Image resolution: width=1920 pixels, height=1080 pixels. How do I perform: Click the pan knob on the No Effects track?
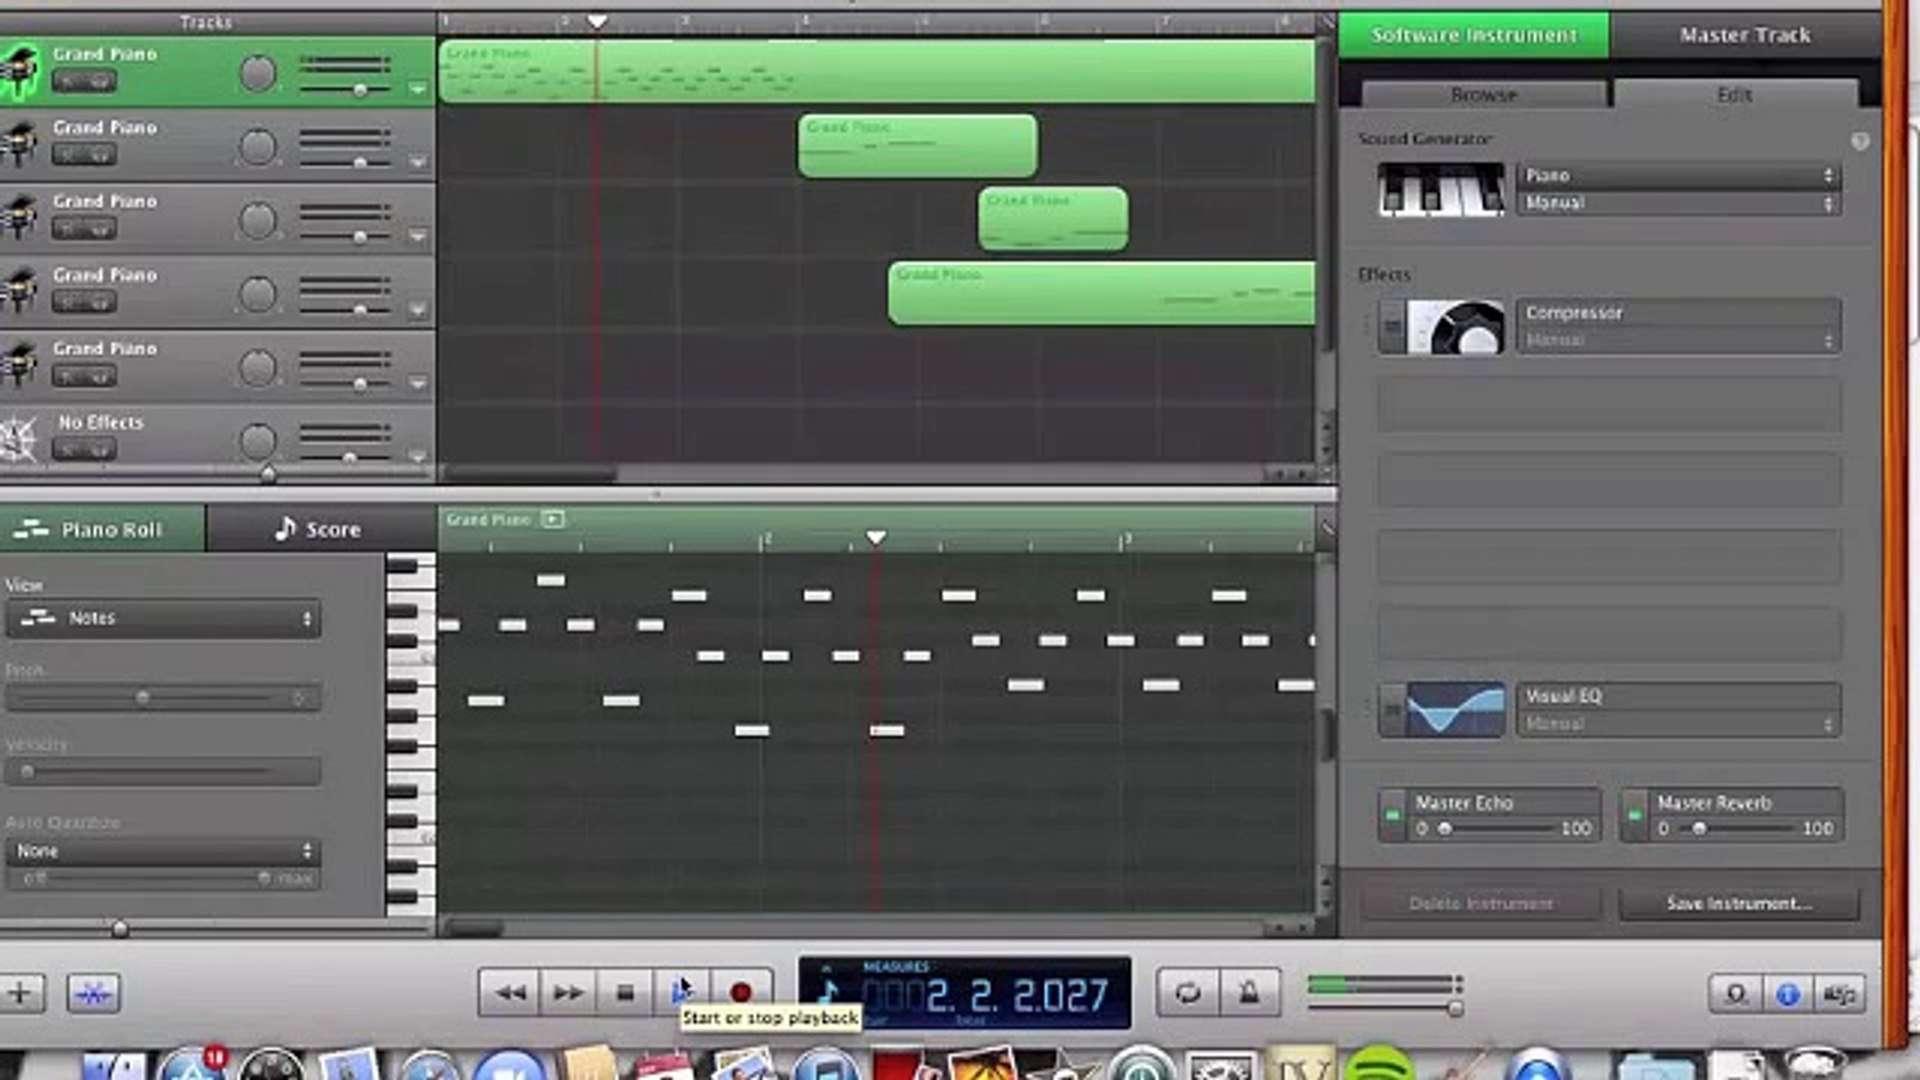click(x=258, y=440)
